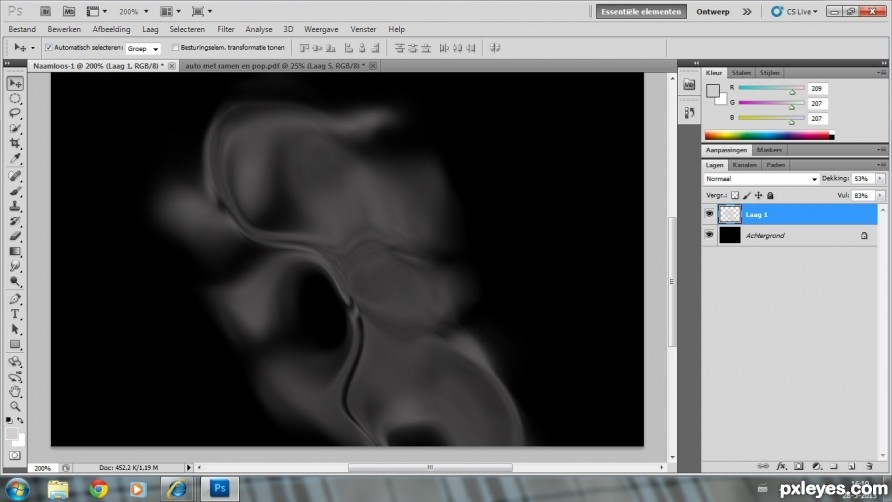892x502 pixels.
Task: Launch Adobe Bridge from top bar
Action: coord(46,11)
